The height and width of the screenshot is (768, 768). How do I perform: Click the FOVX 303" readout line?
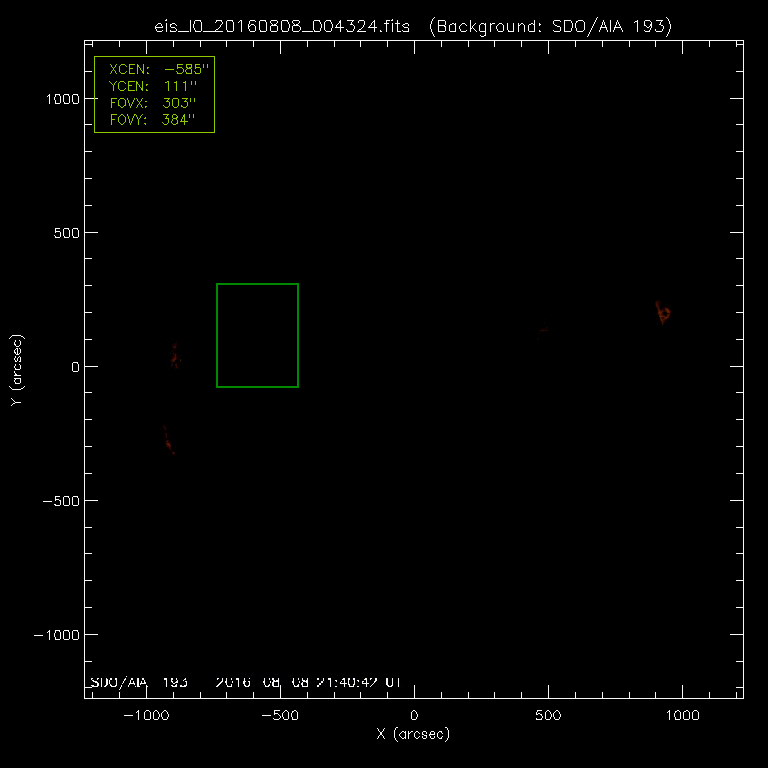point(154,103)
